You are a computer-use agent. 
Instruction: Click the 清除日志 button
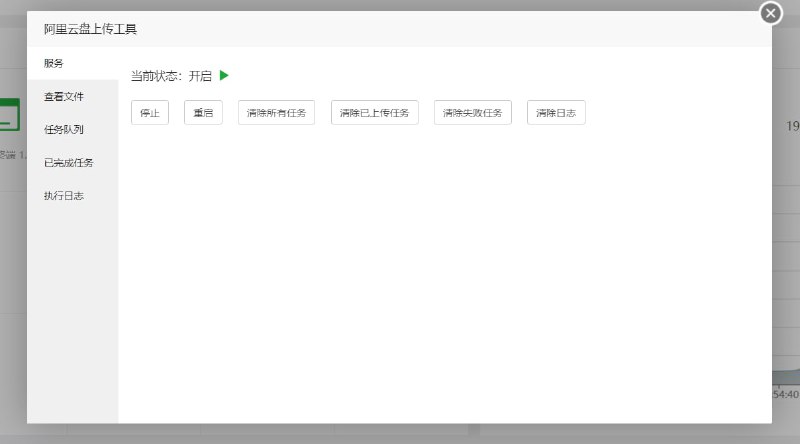(x=556, y=113)
